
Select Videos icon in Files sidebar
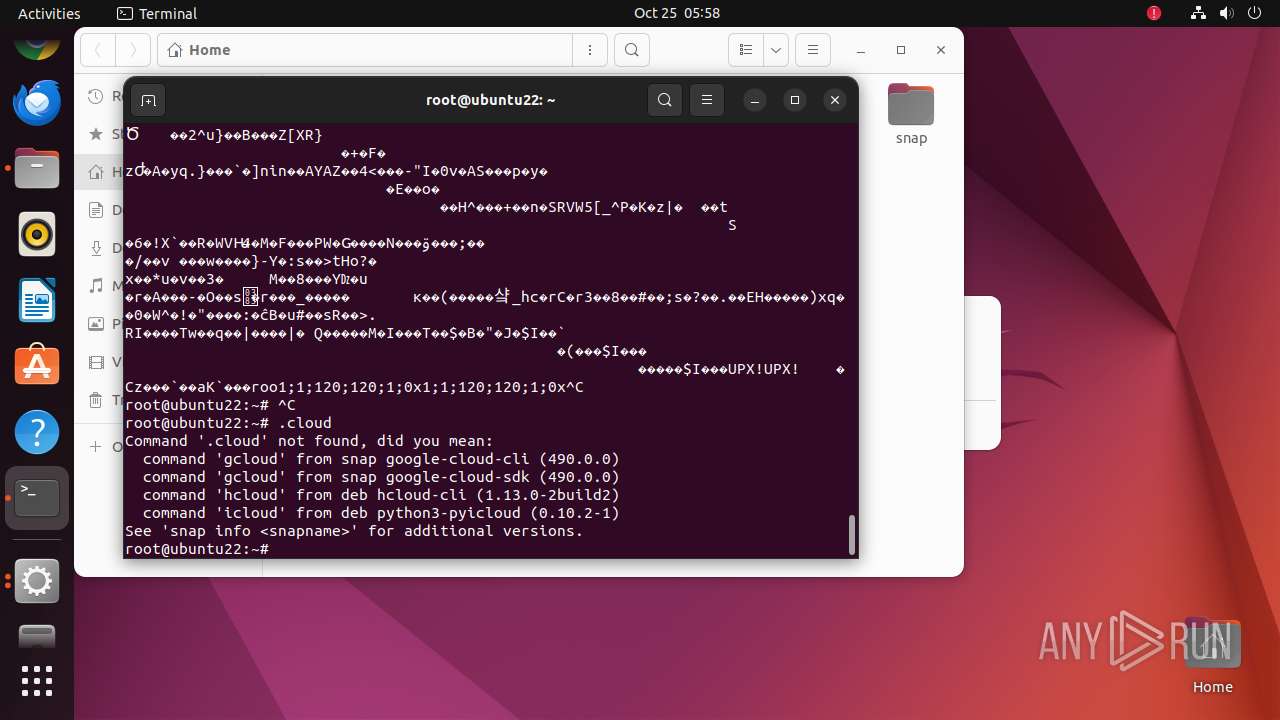(x=96, y=362)
